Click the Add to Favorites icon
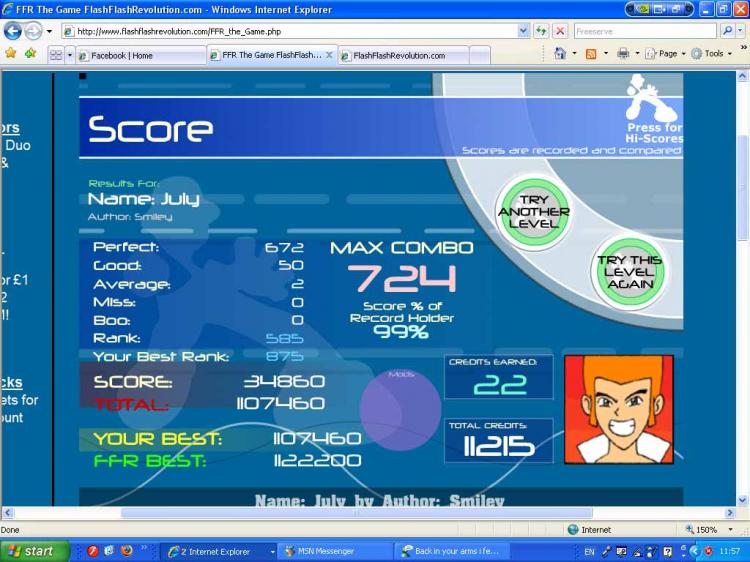Viewport: 750px width, 562px height. (x=31, y=54)
